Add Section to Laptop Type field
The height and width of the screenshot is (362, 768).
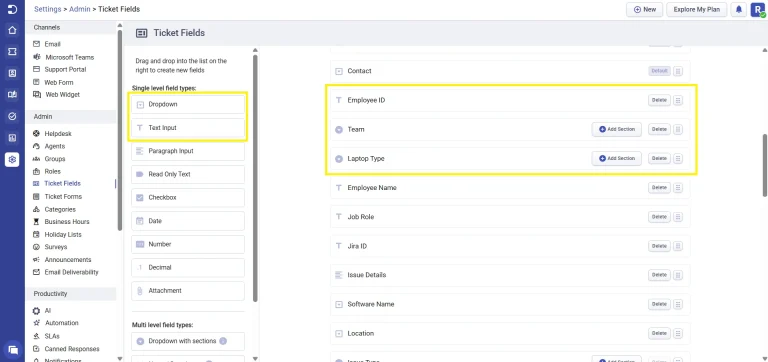(617, 159)
